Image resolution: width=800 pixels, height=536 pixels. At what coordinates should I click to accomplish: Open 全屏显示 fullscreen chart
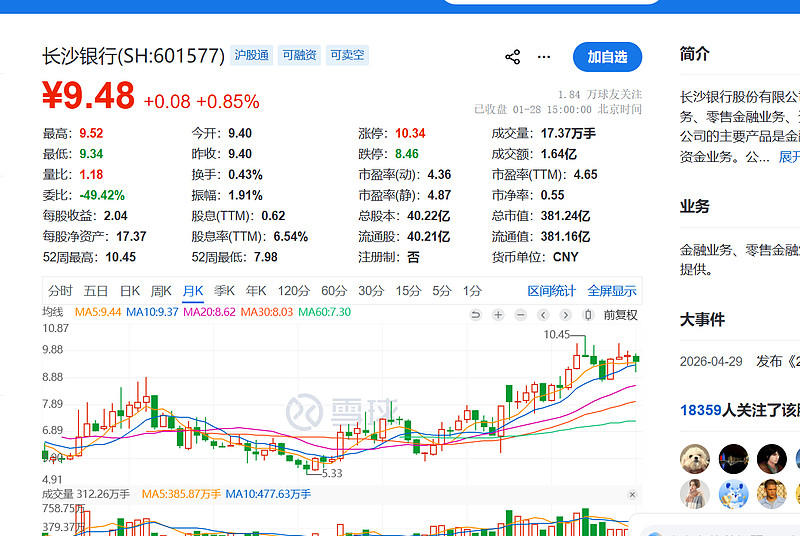612,291
